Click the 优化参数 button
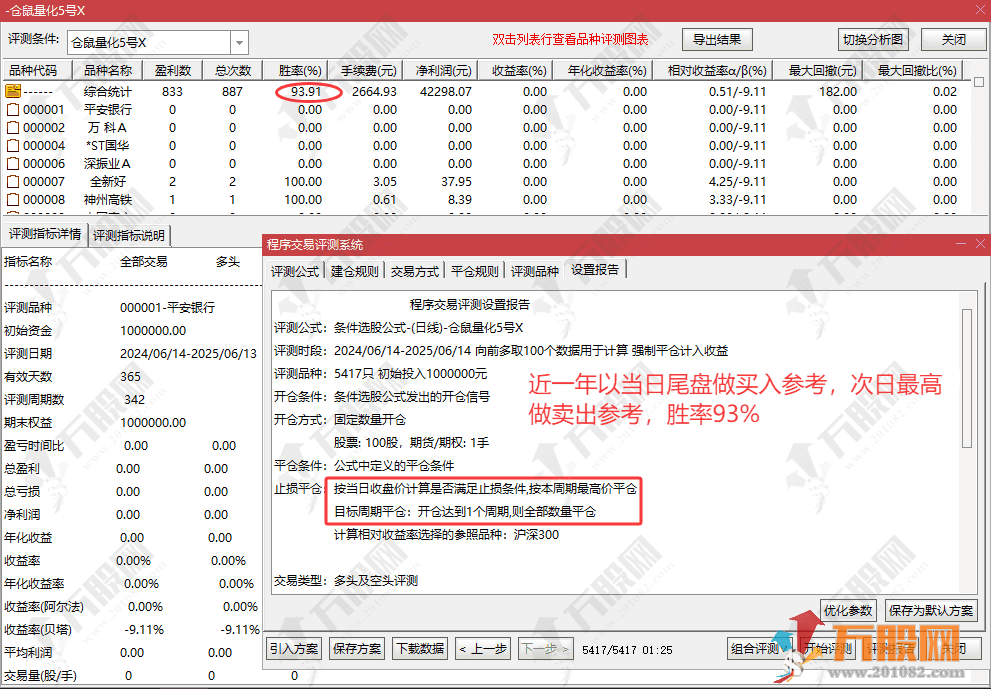The height and width of the screenshot is (689, 991). (848, 611)
